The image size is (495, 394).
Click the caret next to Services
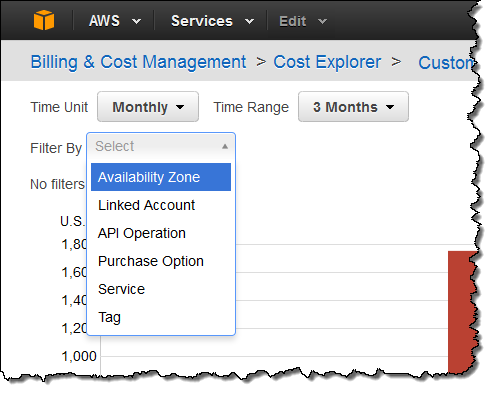click(x=249, y=22)
